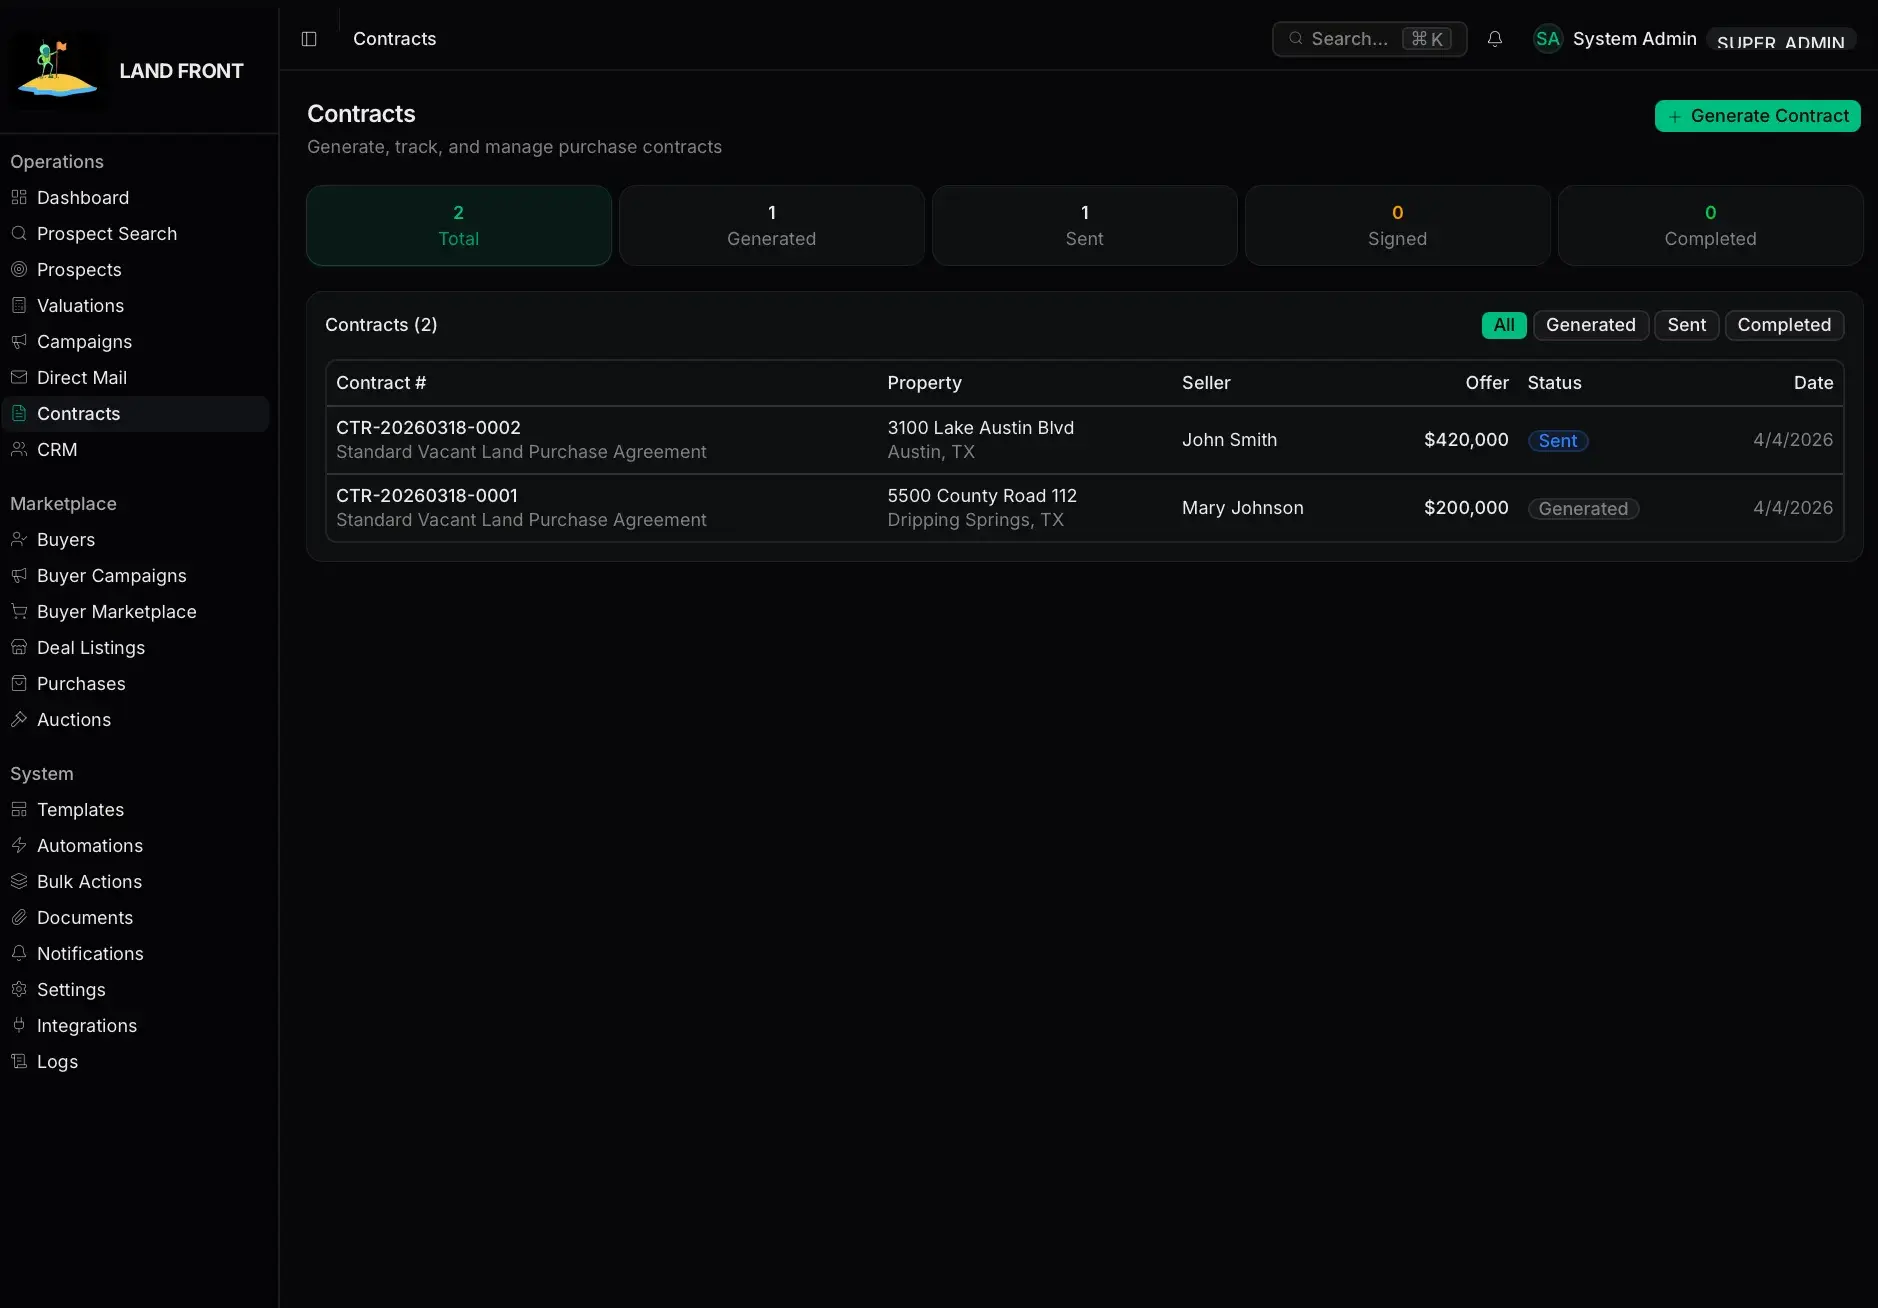Filter contracts by Completed
Viewport: 1878px width, 1308px height.
tap(1784, 325)
